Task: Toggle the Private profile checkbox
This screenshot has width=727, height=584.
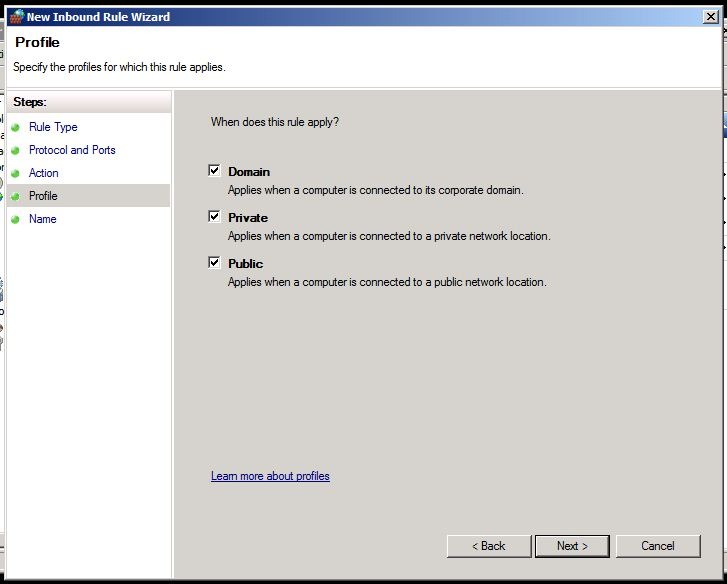Action: click(x=214, y=217)
